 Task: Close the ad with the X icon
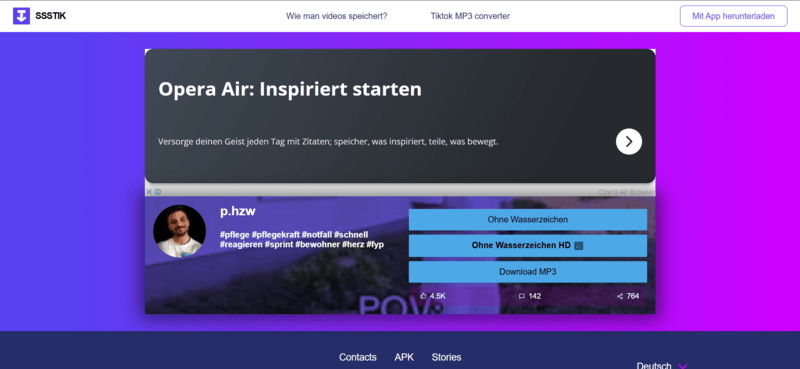(x=149, y=192)
